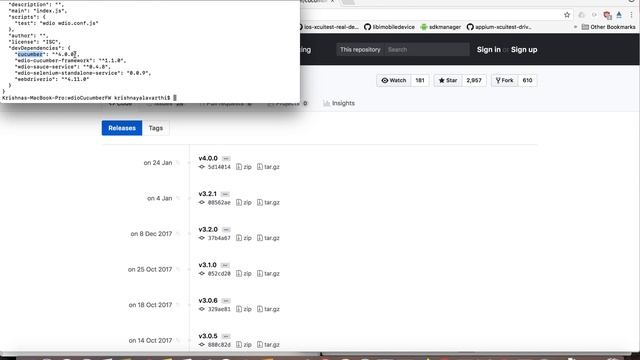Open the appium-xcuitest-driv... bookmark

[499, 27]
